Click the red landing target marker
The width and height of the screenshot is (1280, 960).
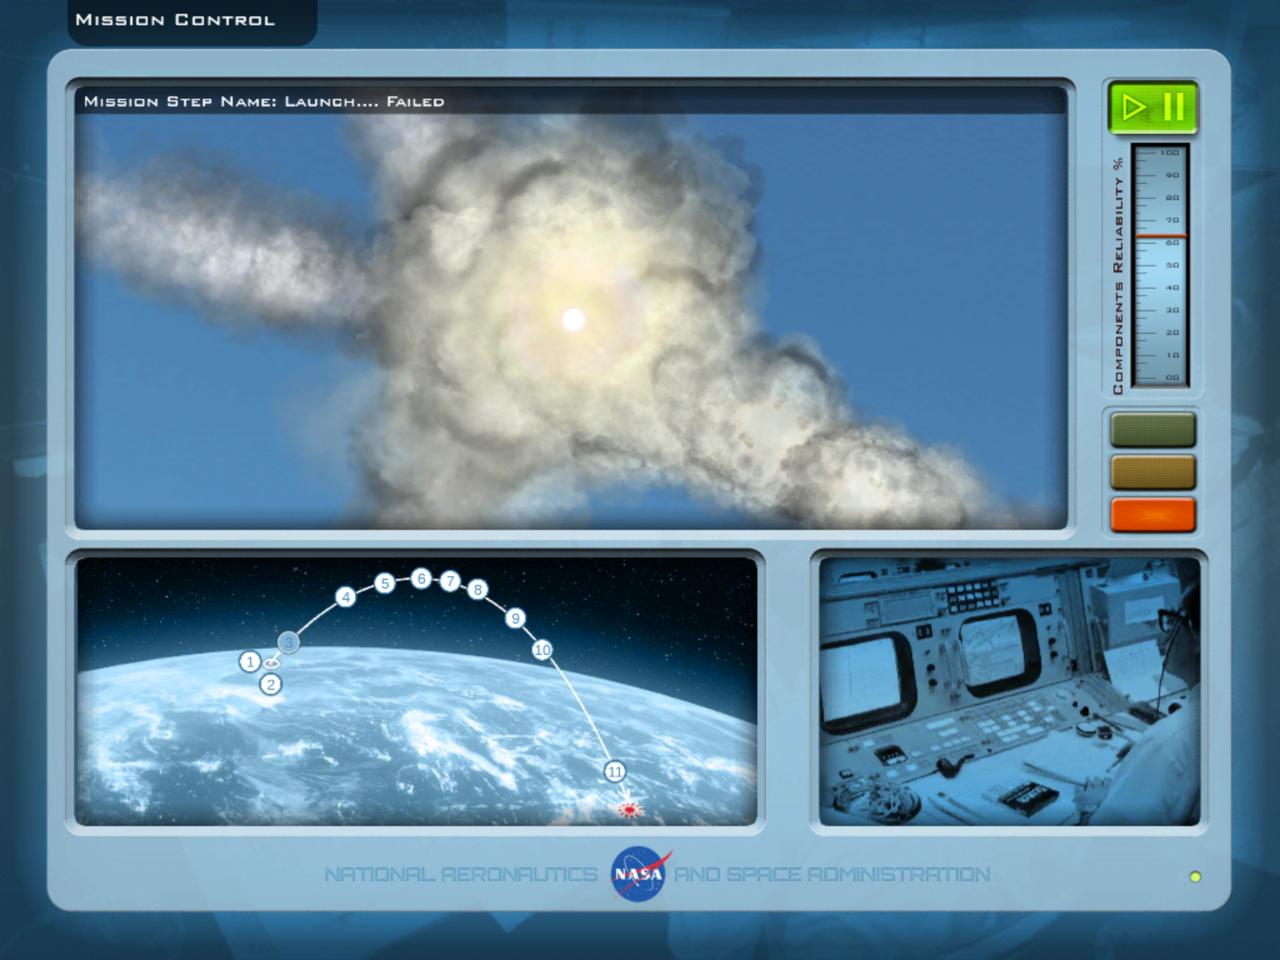click(x=628, y=809)
